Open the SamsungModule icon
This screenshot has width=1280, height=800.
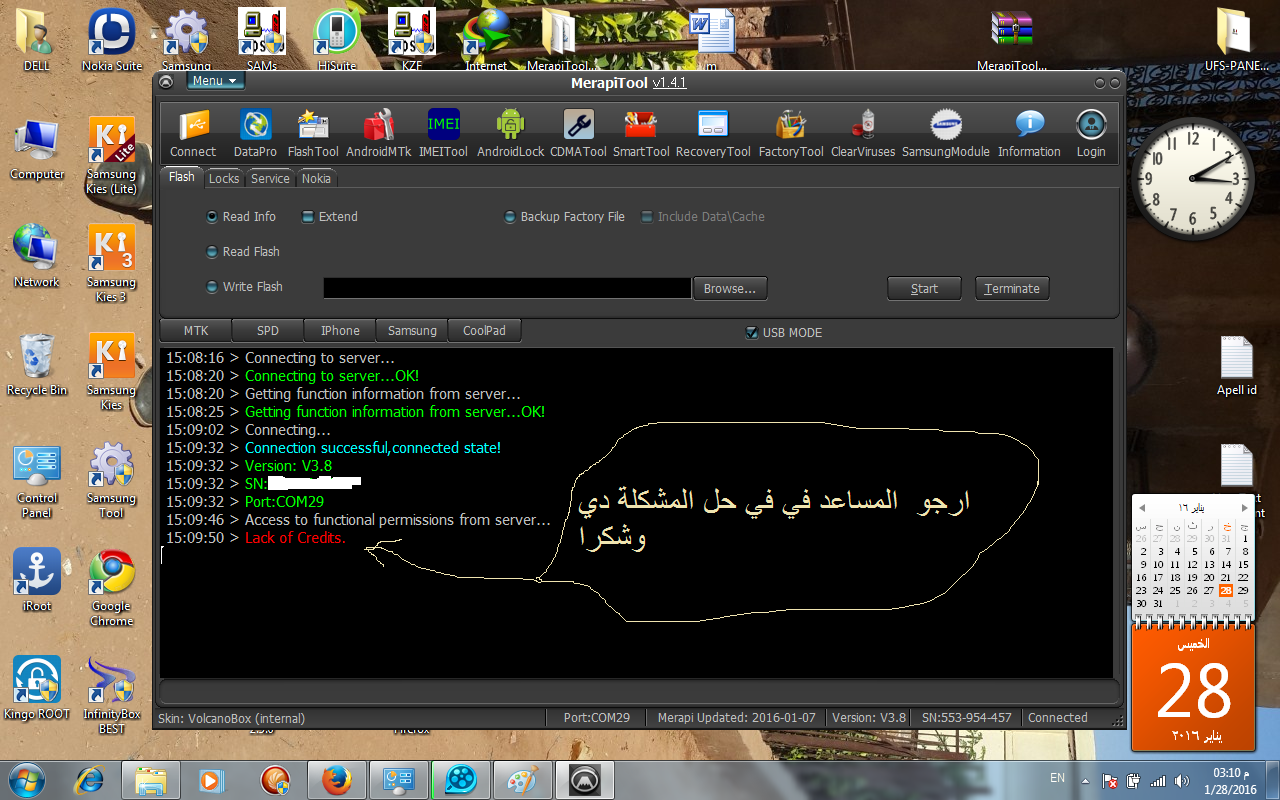[946, 133]
